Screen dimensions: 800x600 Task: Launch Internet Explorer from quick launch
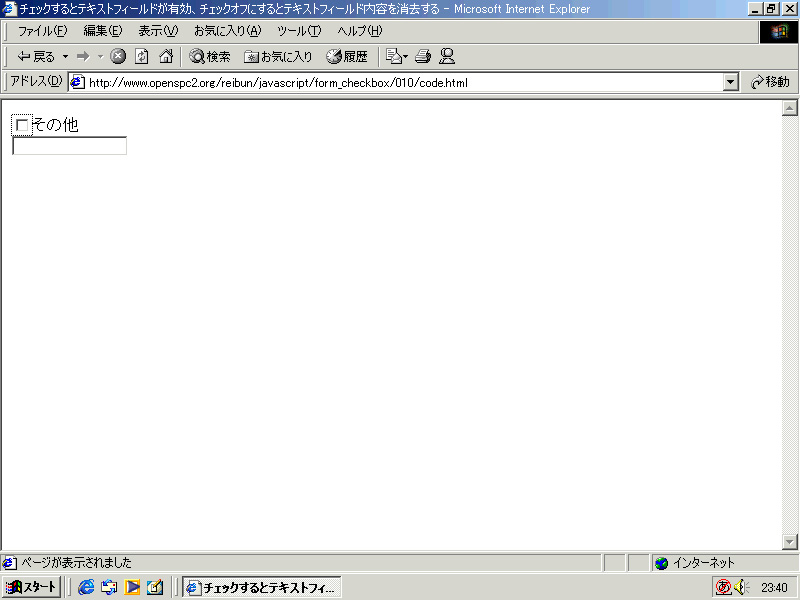[x=86, y=587]
